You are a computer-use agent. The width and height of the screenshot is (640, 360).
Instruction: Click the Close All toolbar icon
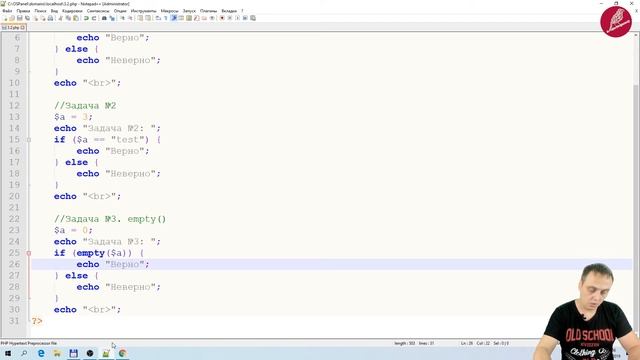(x=43, y=18)
